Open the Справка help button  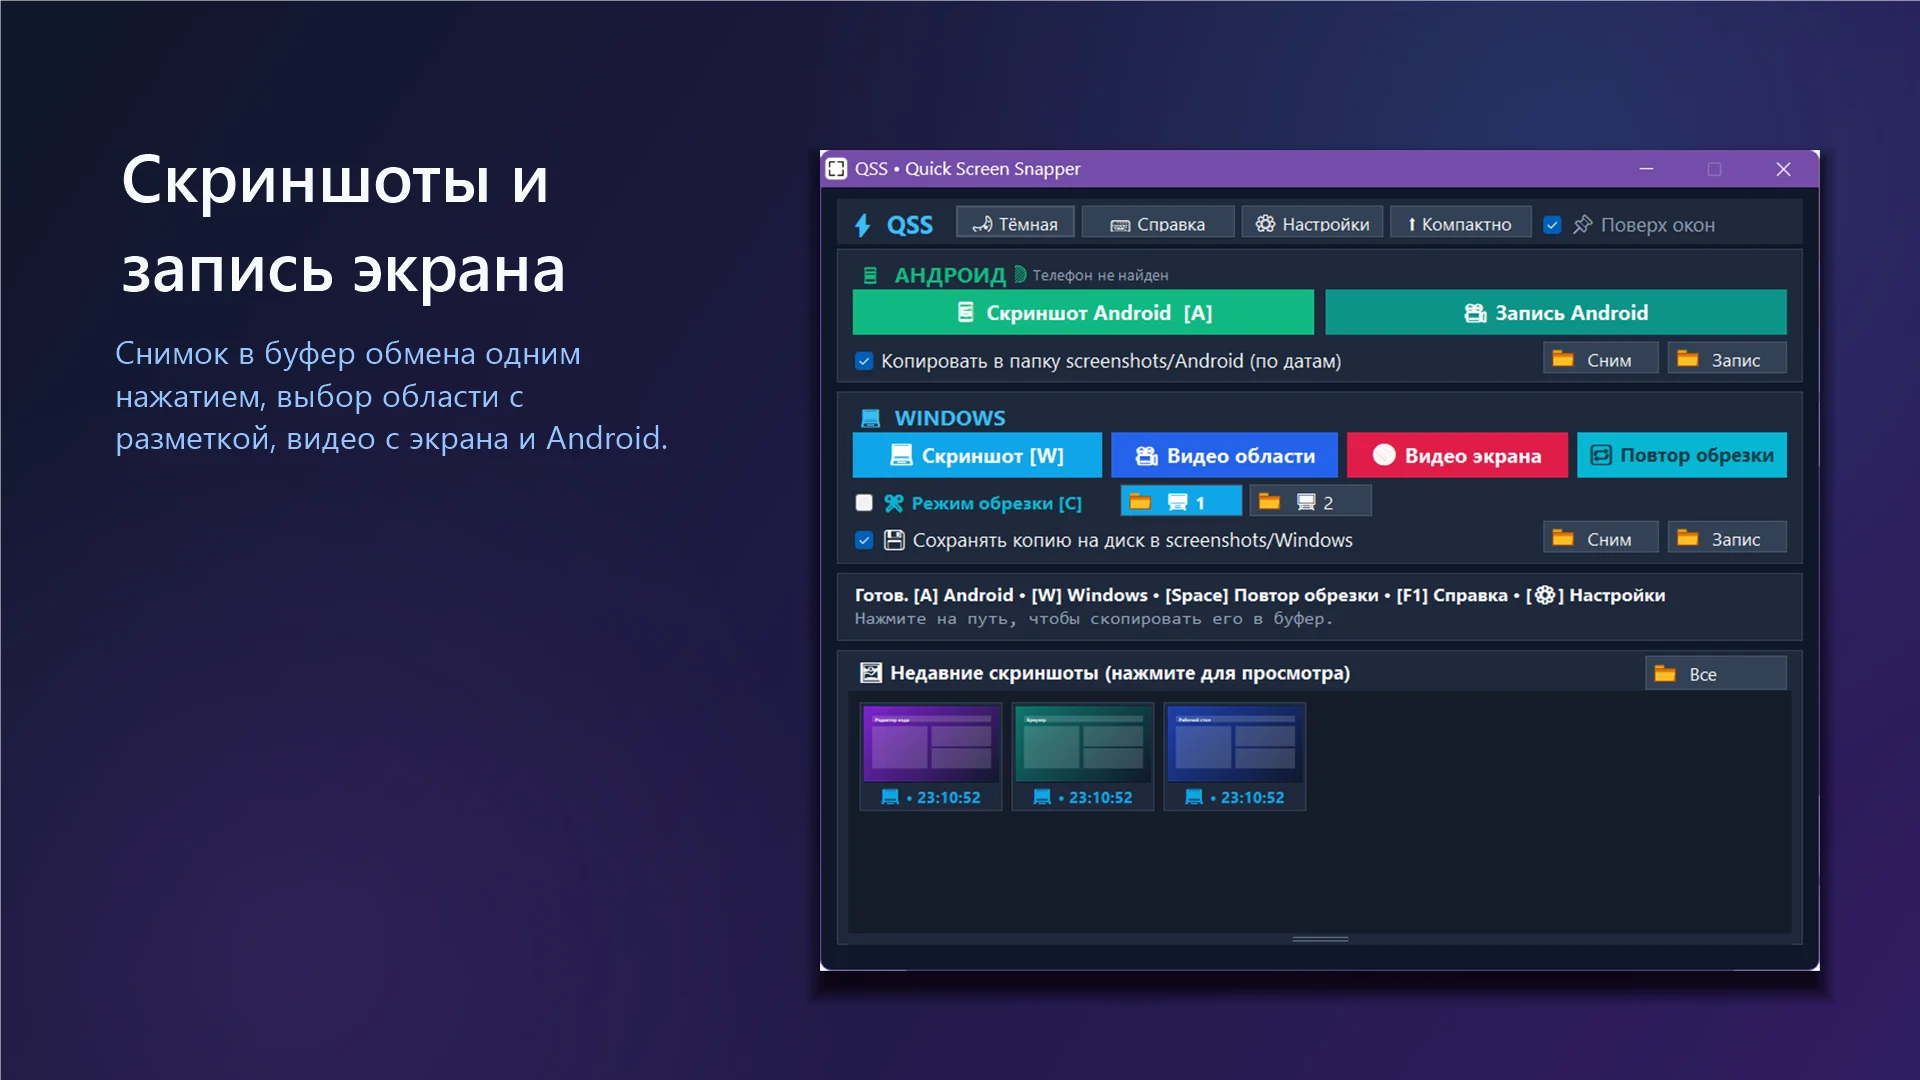click(x=1157, y=223)
